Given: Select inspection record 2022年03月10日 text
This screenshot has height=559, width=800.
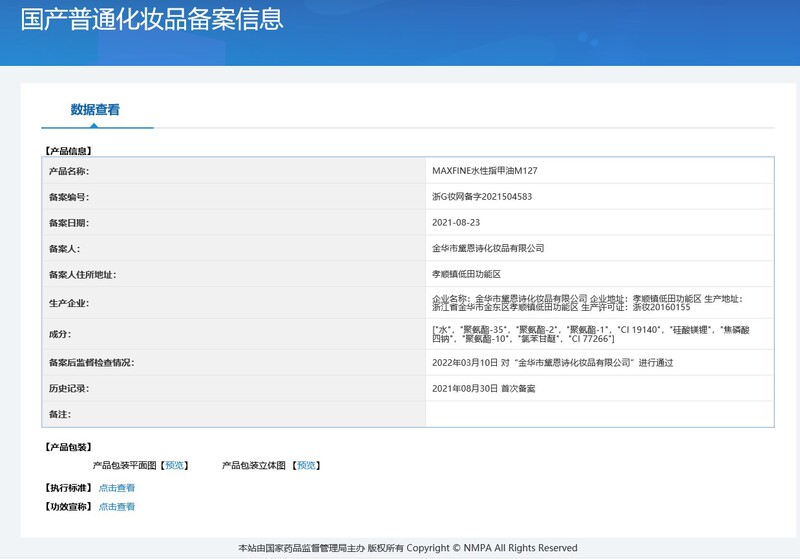Looking at the screenshot, I should point(553,363).
